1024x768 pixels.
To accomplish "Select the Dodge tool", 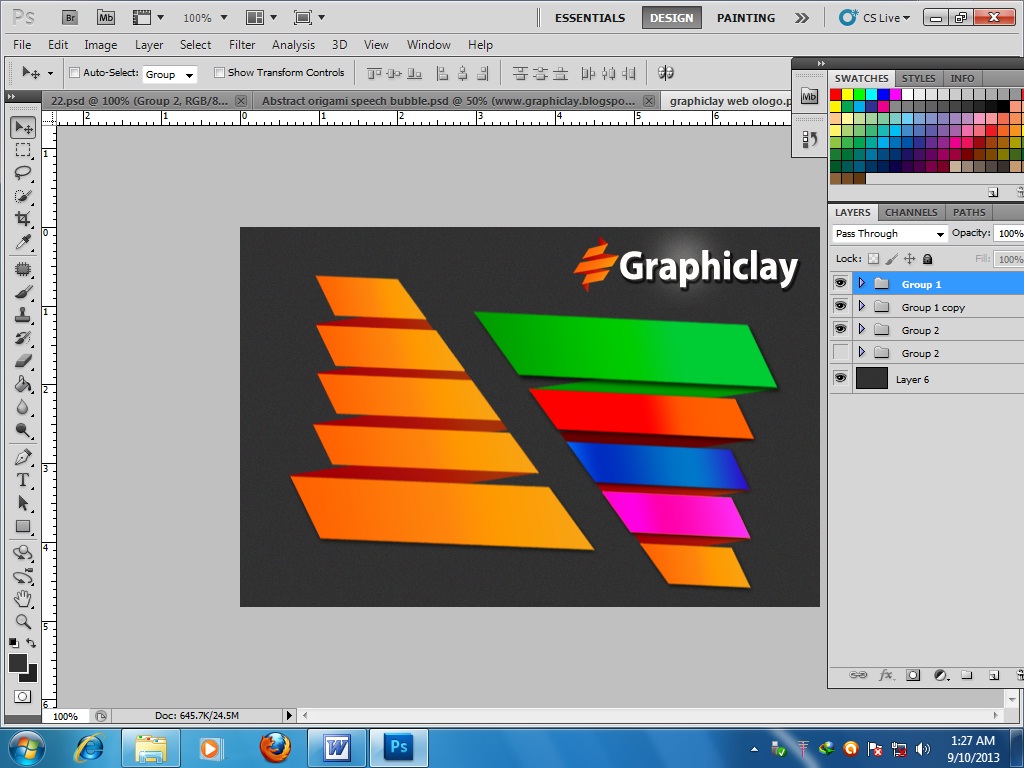I will tap(23, 430).
